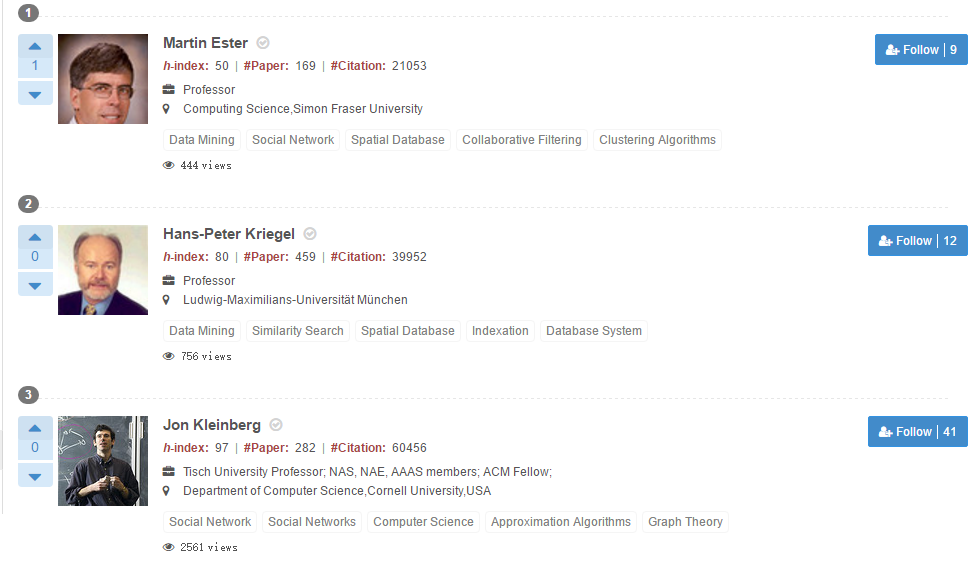This screenshot has height=565, width=980.
Task: Upvote Jon Kleinberg with the up arrow
Action: [35, 428]
